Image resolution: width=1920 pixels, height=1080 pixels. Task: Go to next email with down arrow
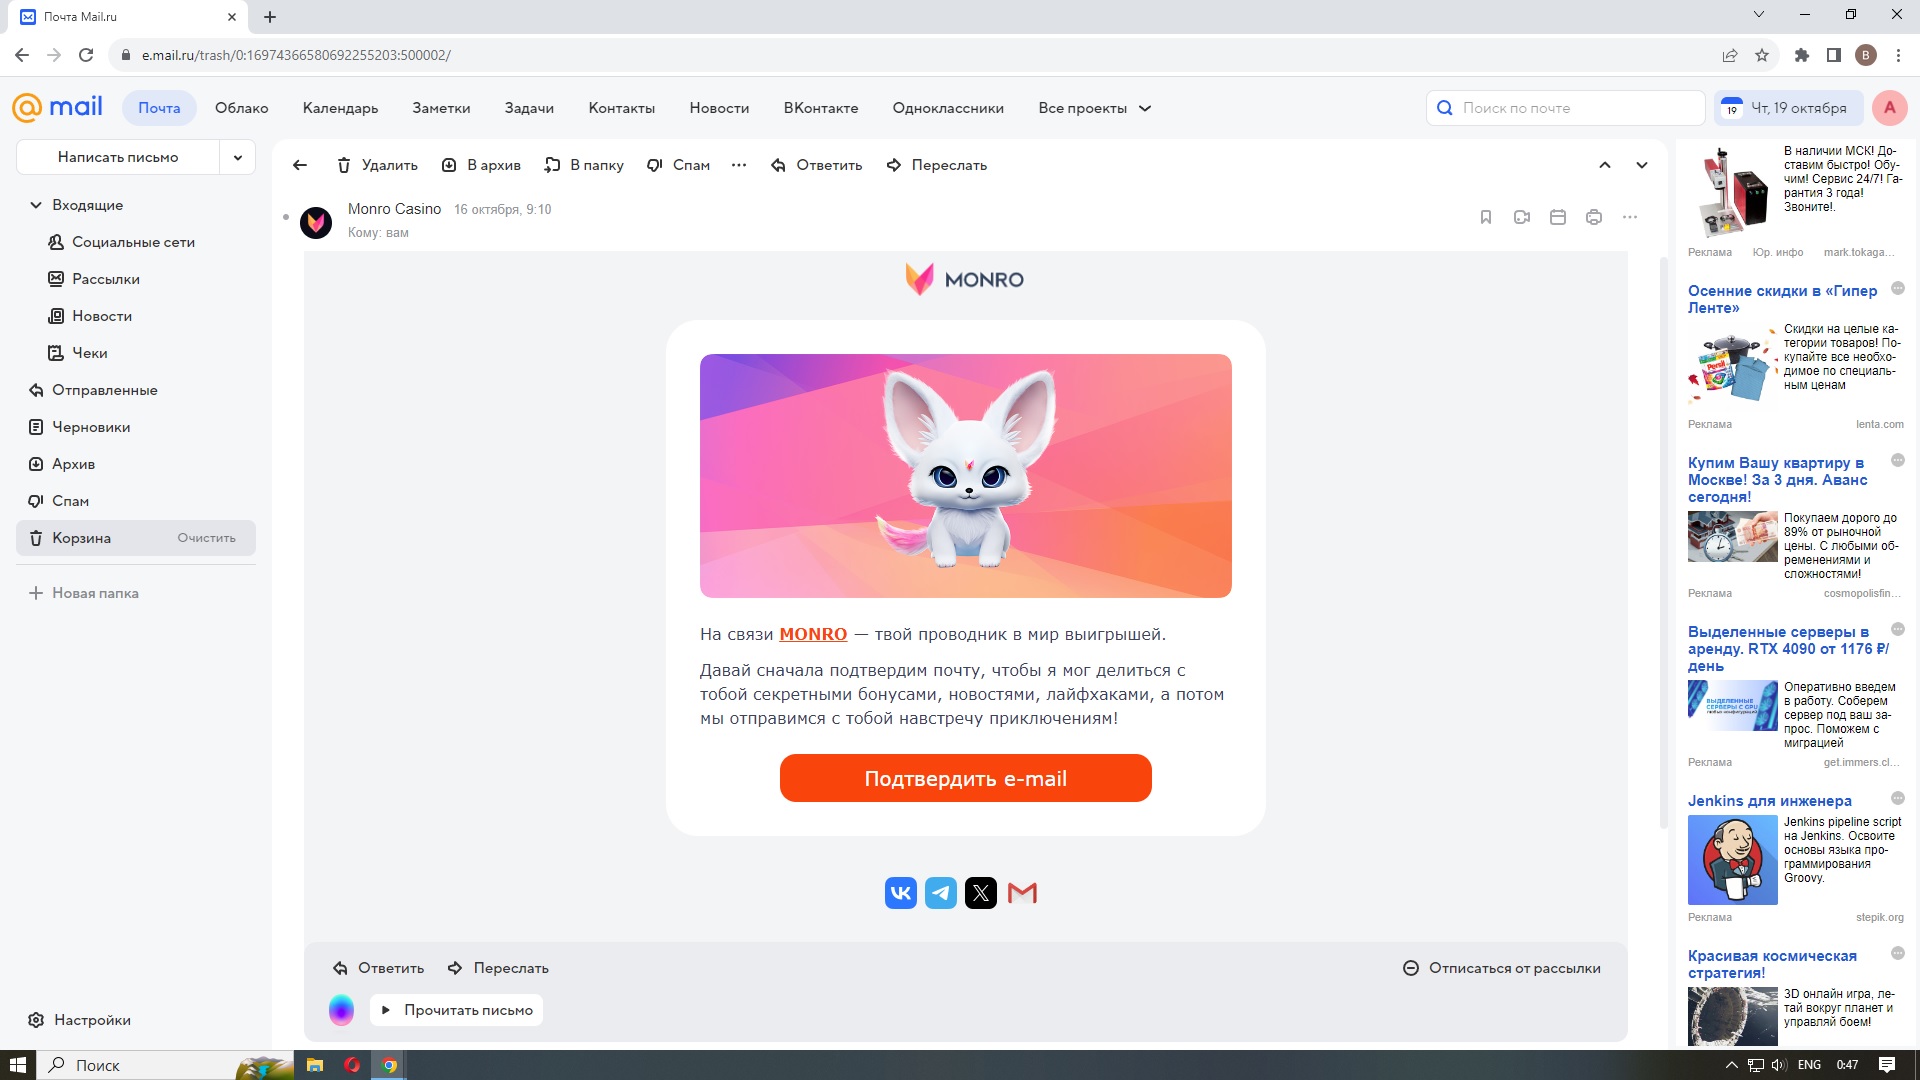pyautogui.click(x=1642, y=165)
